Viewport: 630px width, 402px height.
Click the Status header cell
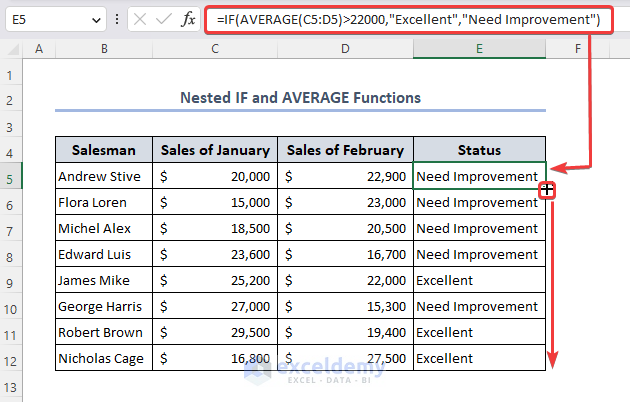tap(479, 150)
